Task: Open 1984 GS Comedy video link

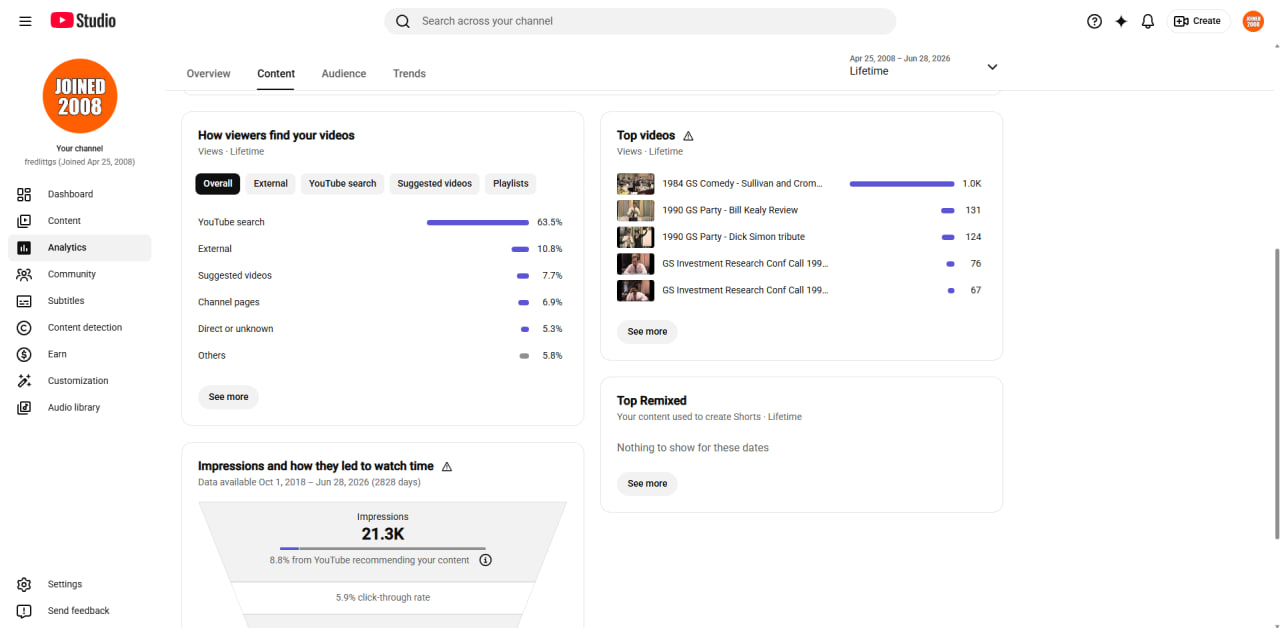Action: pyautogui.click(x=742, y=184)
